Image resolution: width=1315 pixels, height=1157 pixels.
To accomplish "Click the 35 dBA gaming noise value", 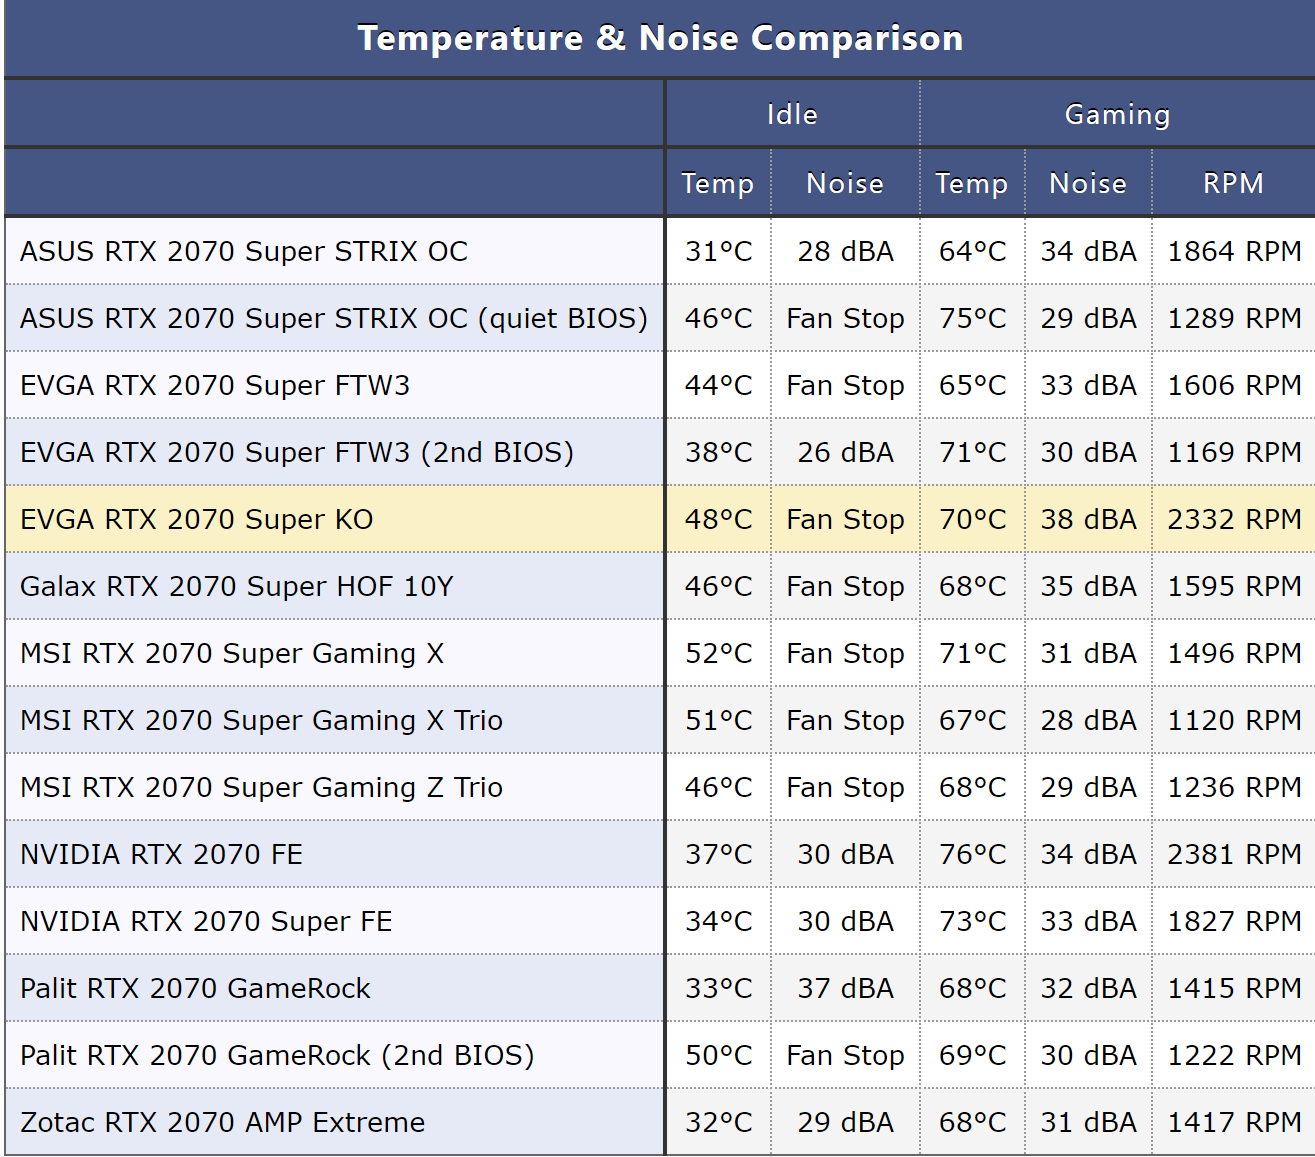I will point(1088,586).
